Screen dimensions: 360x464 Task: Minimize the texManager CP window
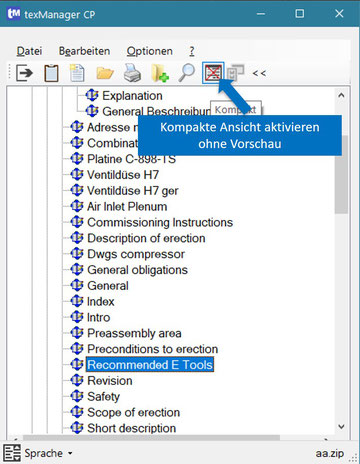[261, 14]
